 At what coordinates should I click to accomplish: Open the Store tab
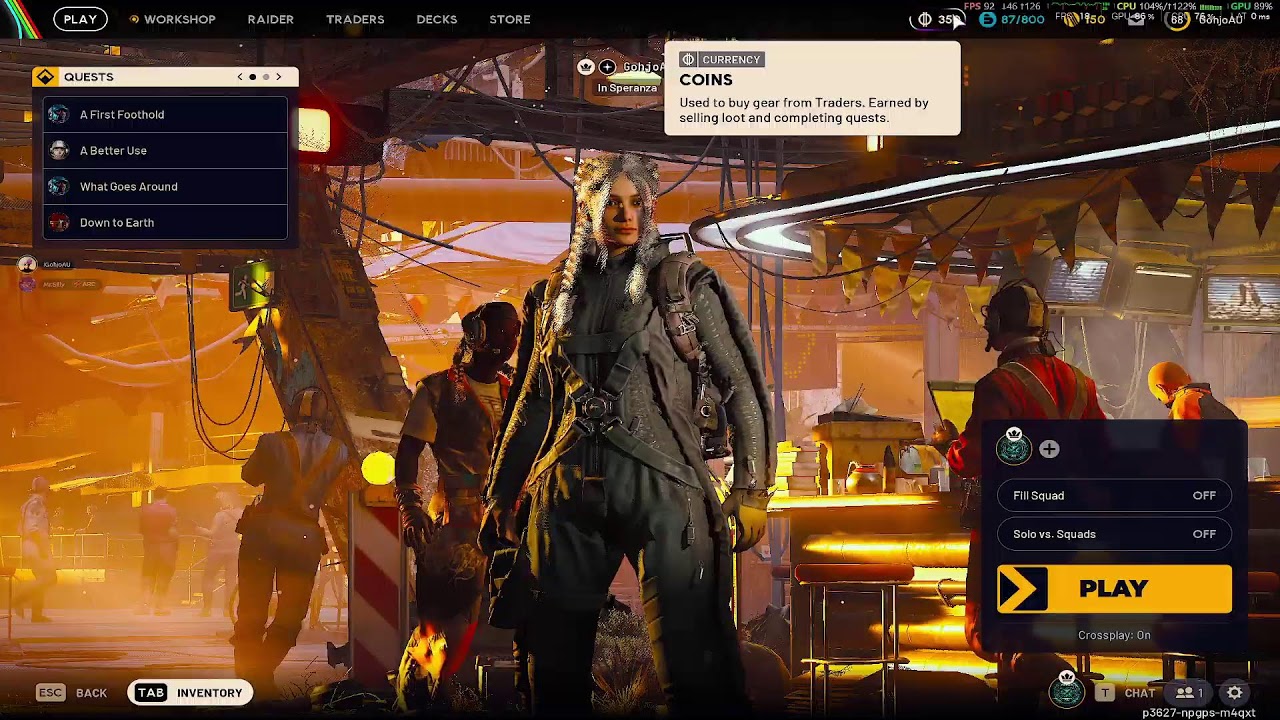click(510, 19)
